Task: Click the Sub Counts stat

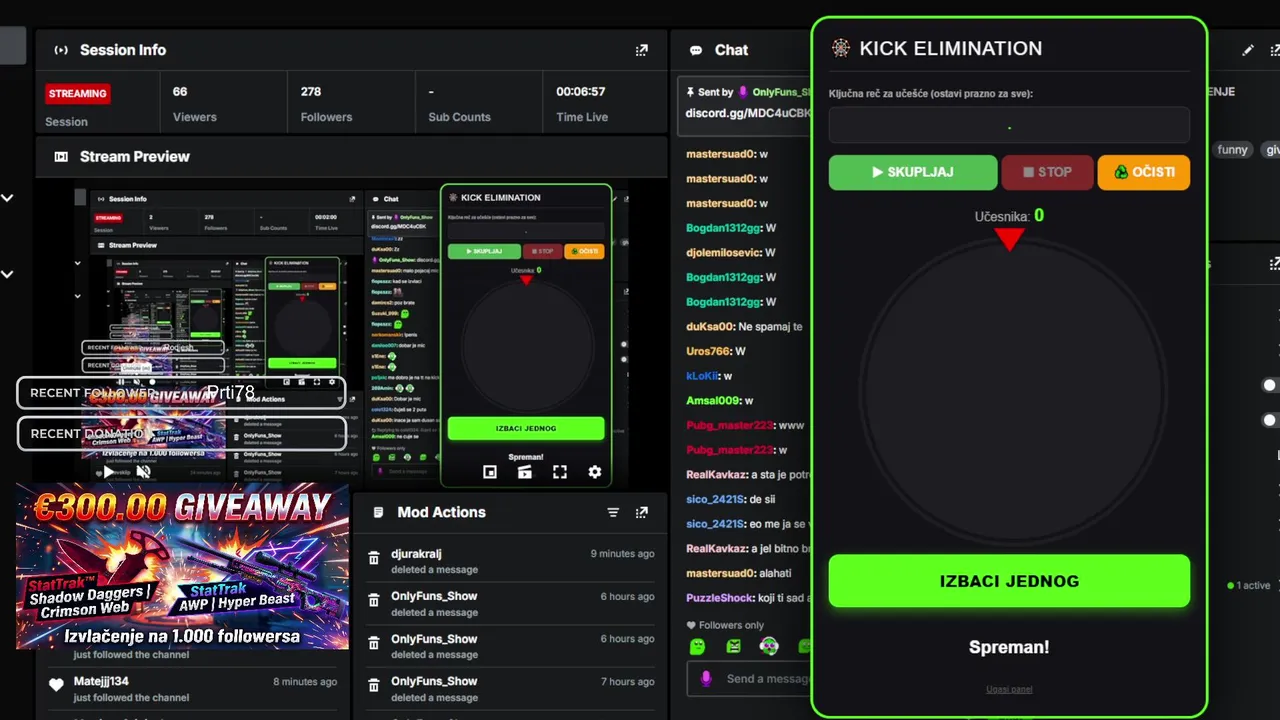Action: coord(459,104)
